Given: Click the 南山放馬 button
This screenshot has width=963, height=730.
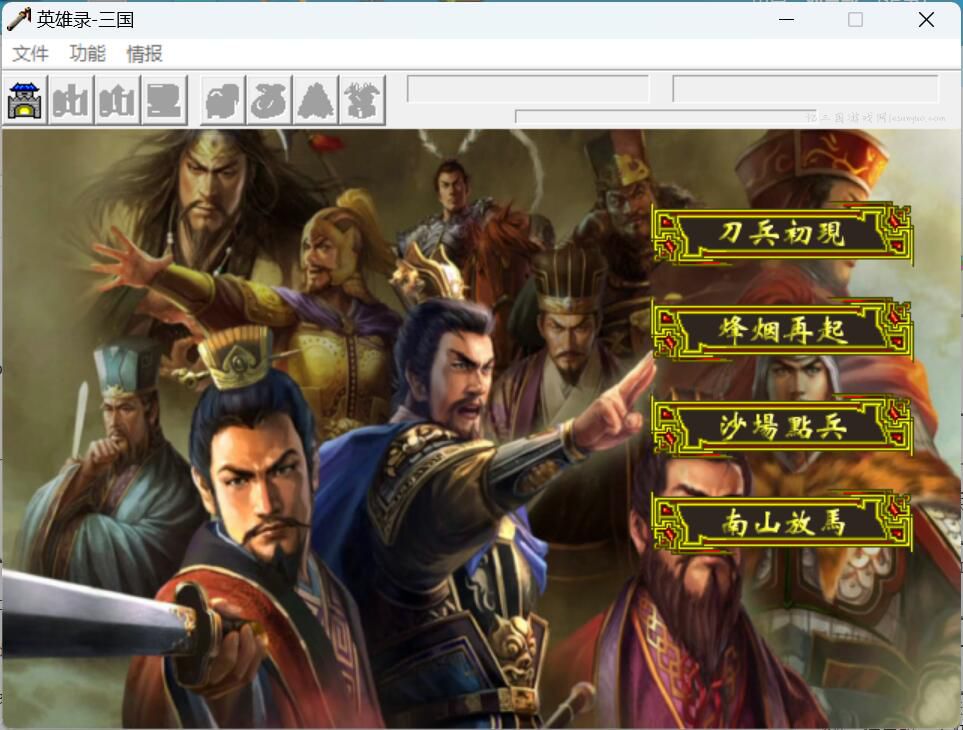Looking at the screenshot, I should [782, 522].
